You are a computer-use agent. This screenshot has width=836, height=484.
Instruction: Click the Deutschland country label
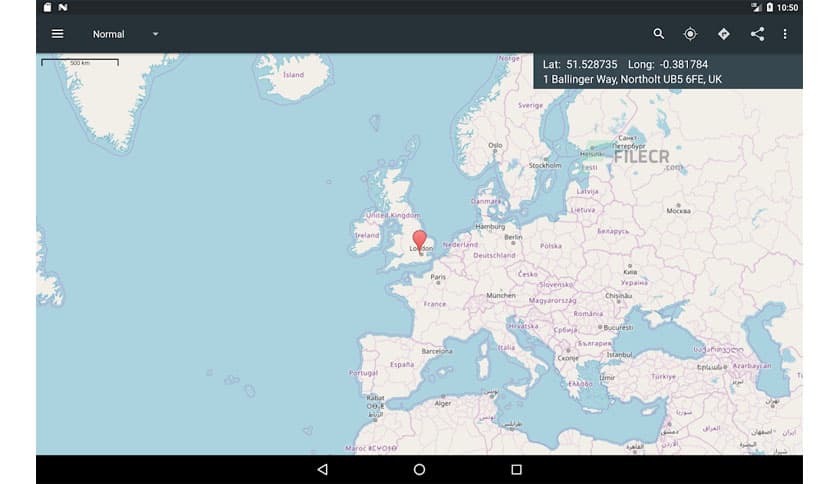pyautogui.click(x=494, y=255)
